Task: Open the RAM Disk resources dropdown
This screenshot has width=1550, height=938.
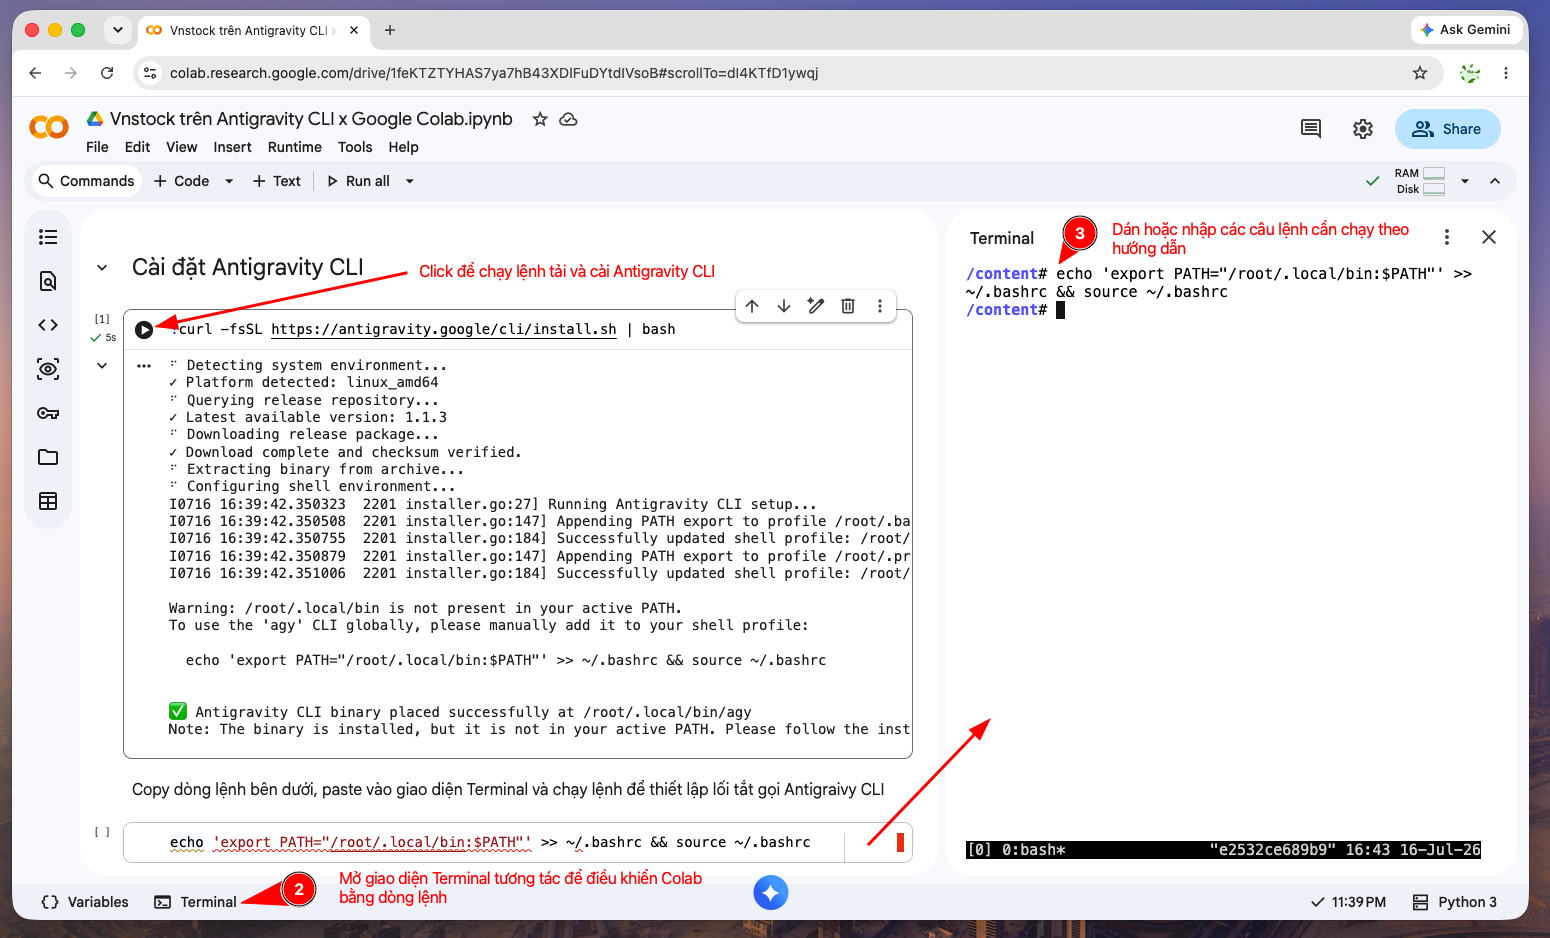Action: coord(1465,181)
